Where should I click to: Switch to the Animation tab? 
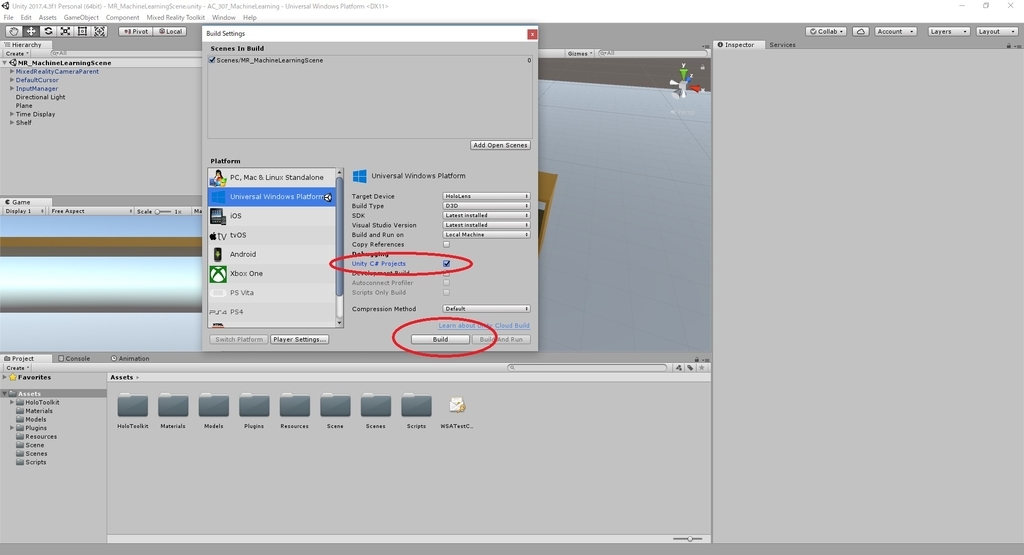coord(130,358)
